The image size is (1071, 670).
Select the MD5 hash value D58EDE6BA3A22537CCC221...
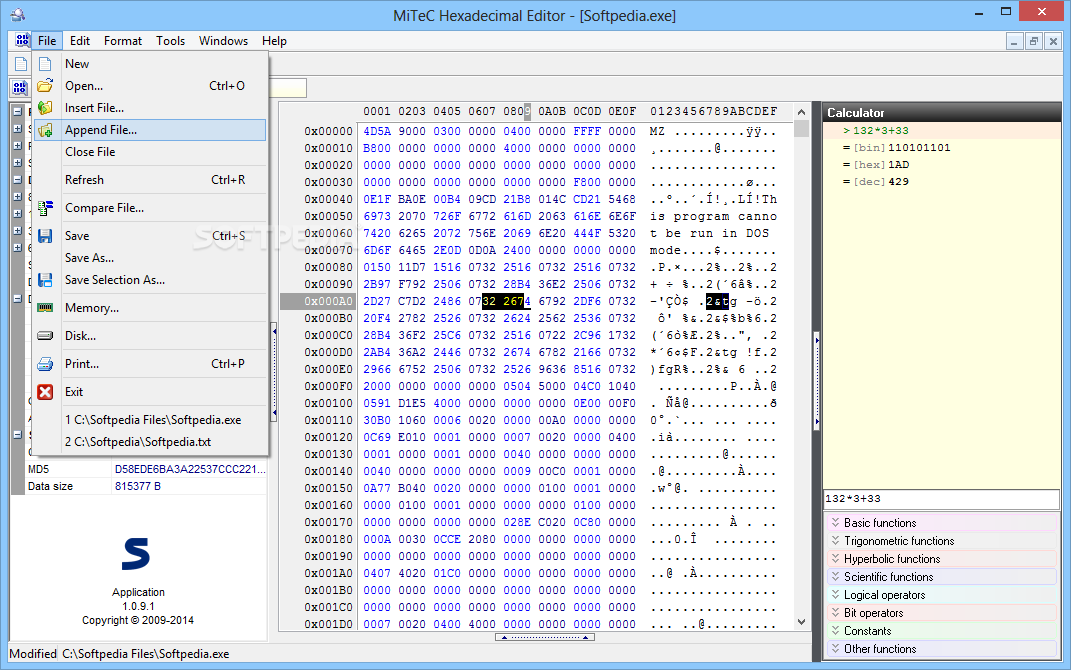click(190, 469)
